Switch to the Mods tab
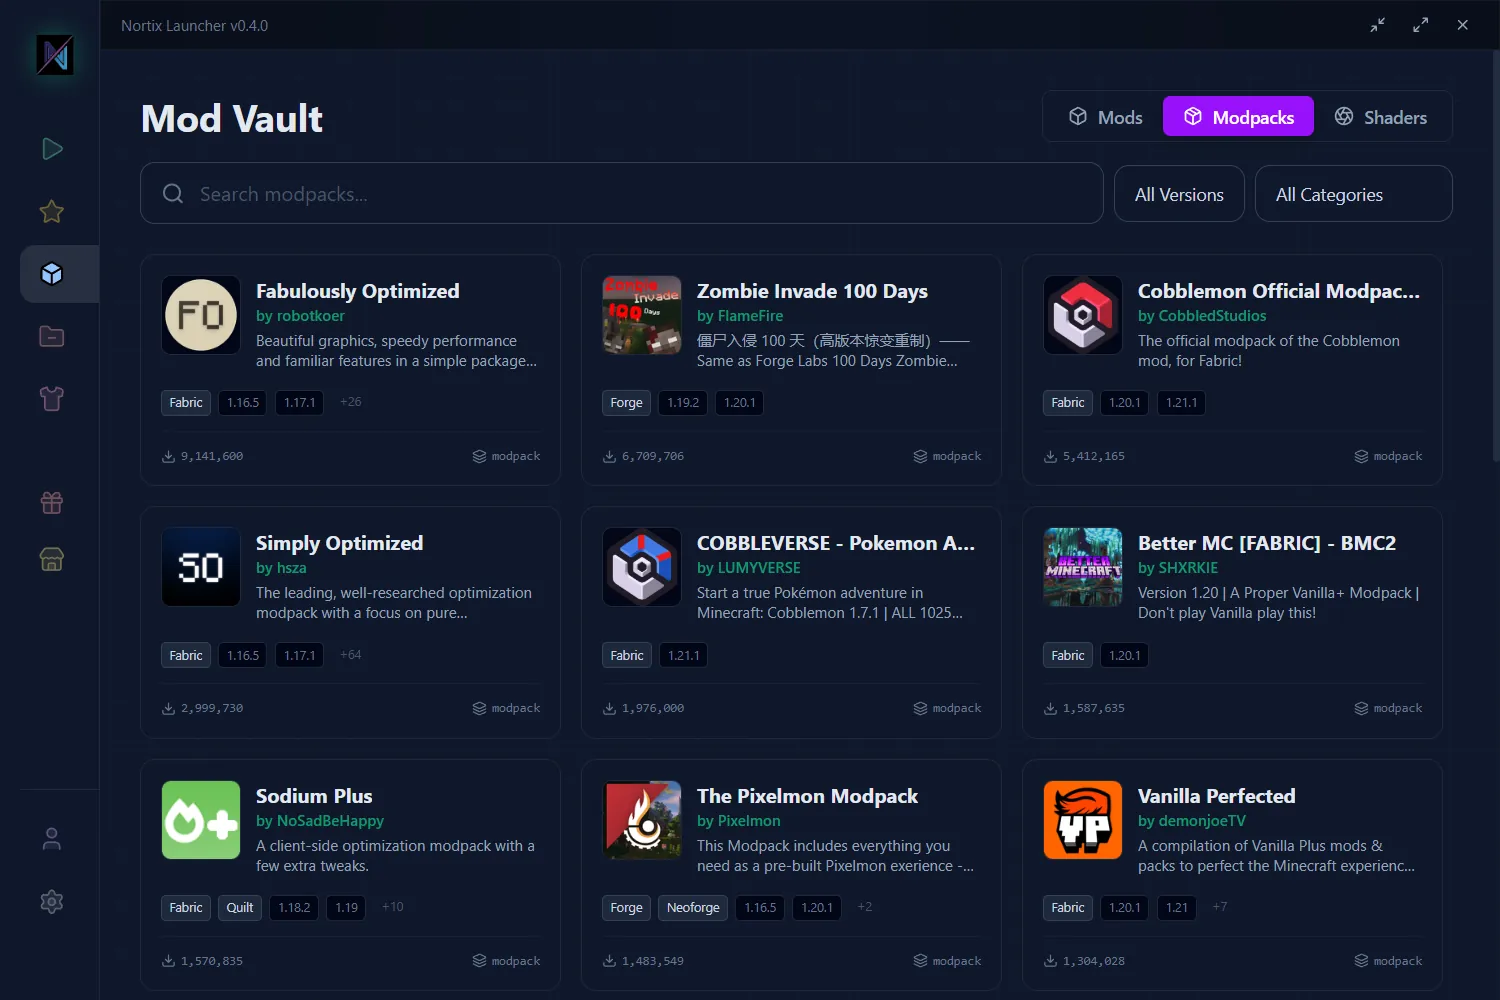The image size is (1500, 1000). pyautogui.click(x=1105, y=117)
